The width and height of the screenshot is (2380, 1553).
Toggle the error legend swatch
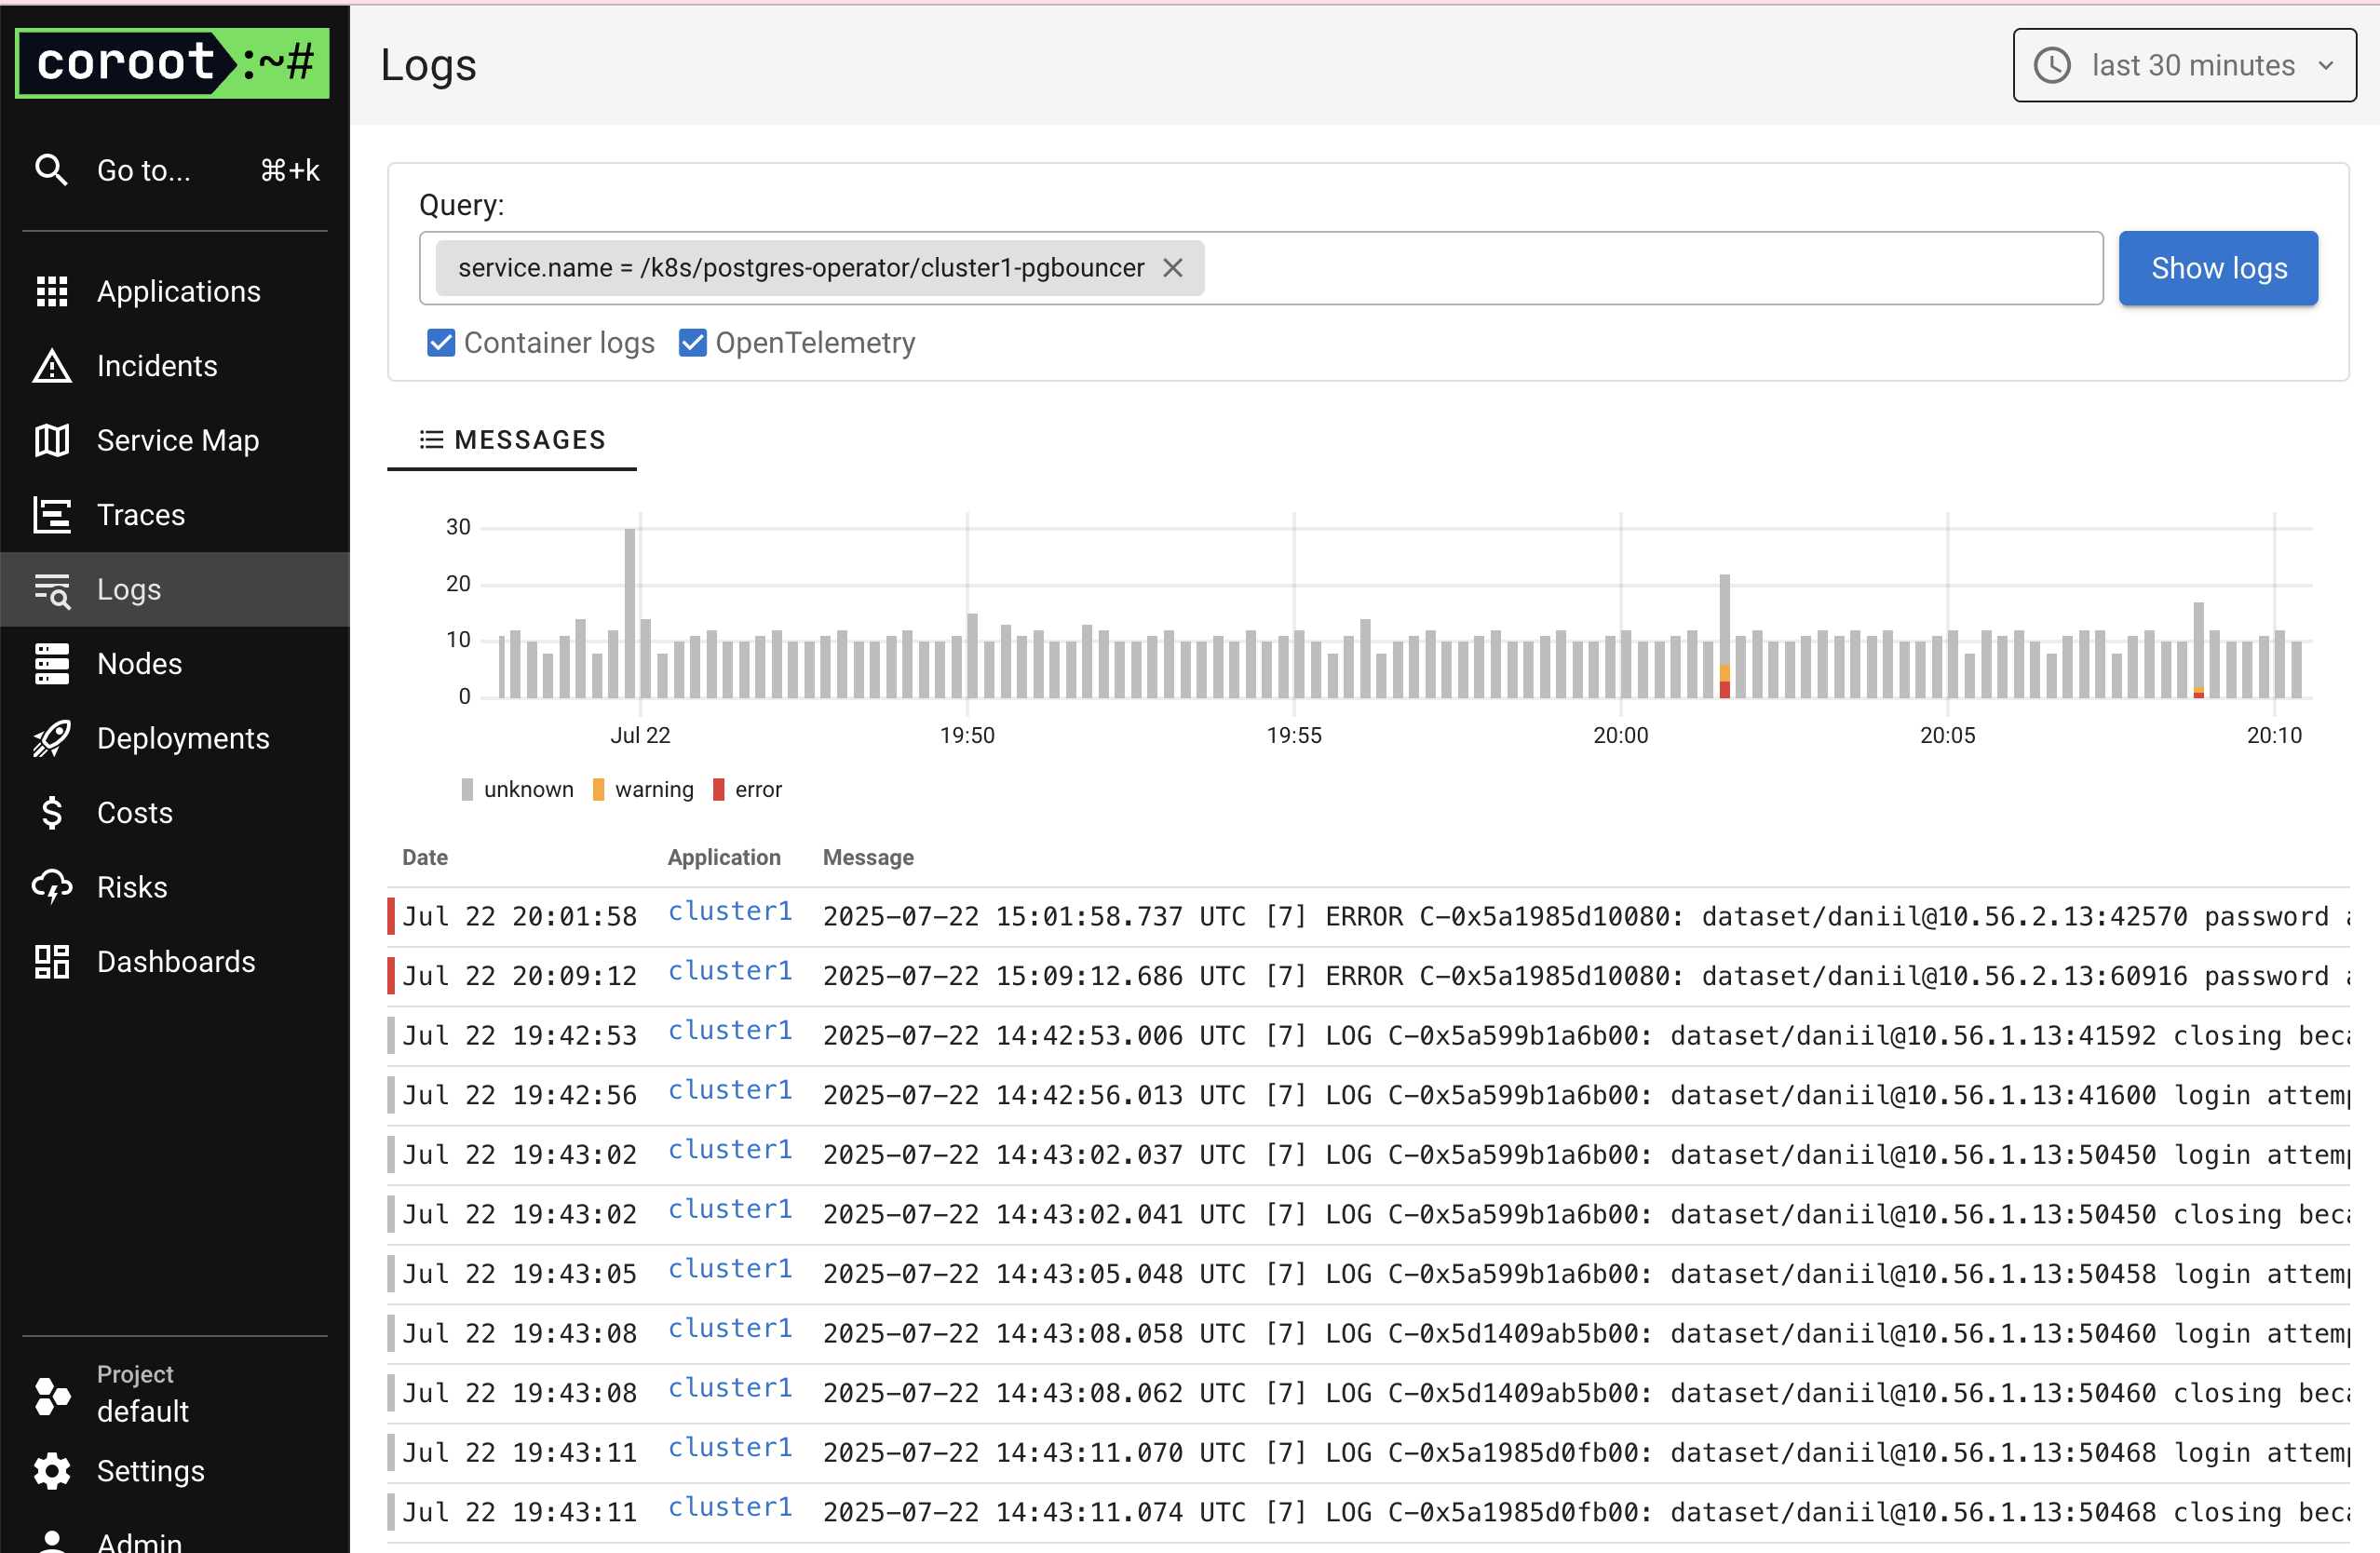pos(718,790)
